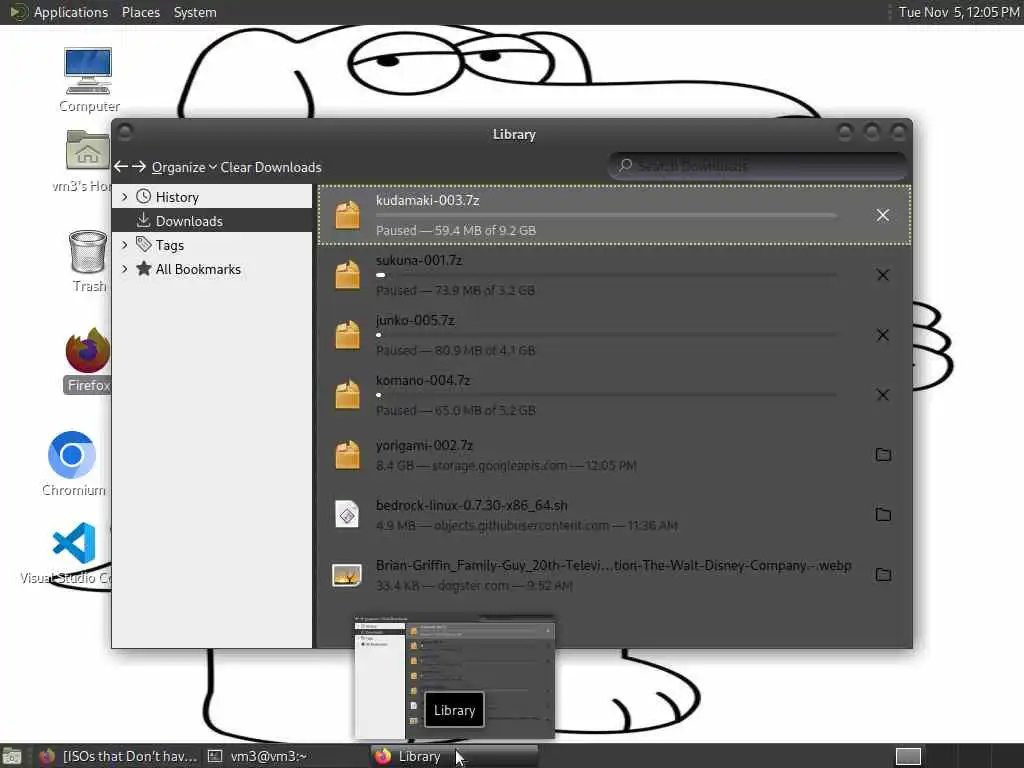Show bedrock-linux script in its folder
1024x768 pixels.
pyautogui.click(x=883, y=515)
